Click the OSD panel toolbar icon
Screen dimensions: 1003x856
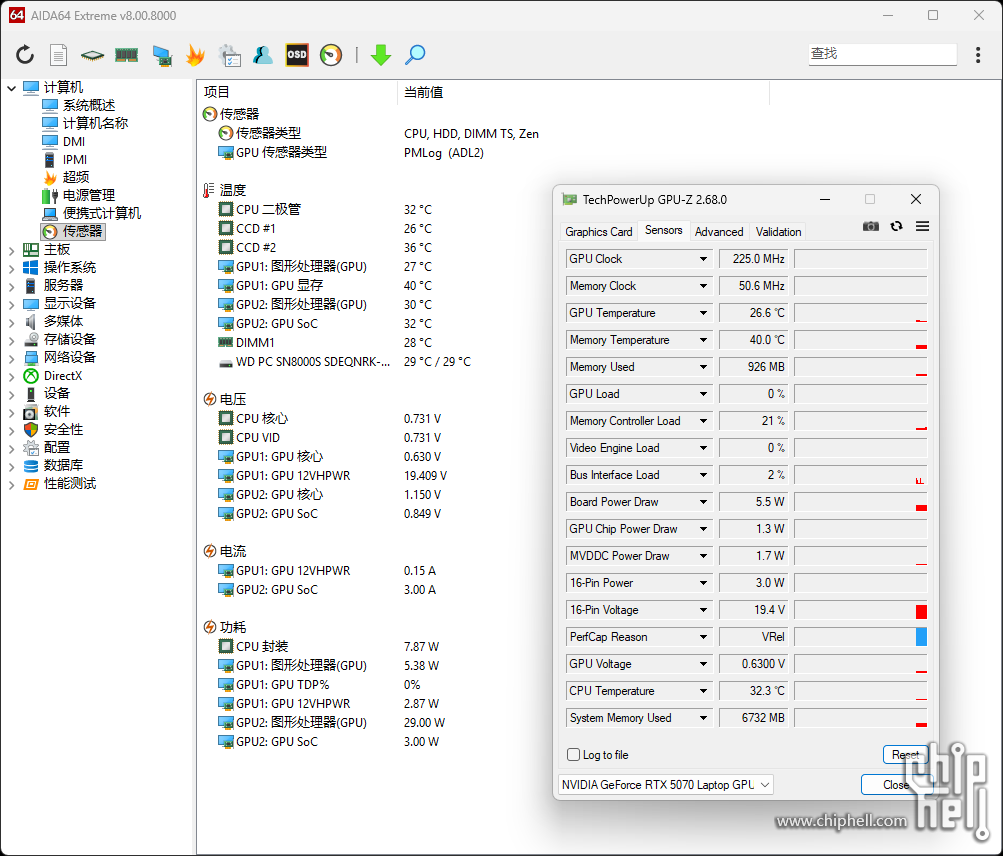(297, 55)
